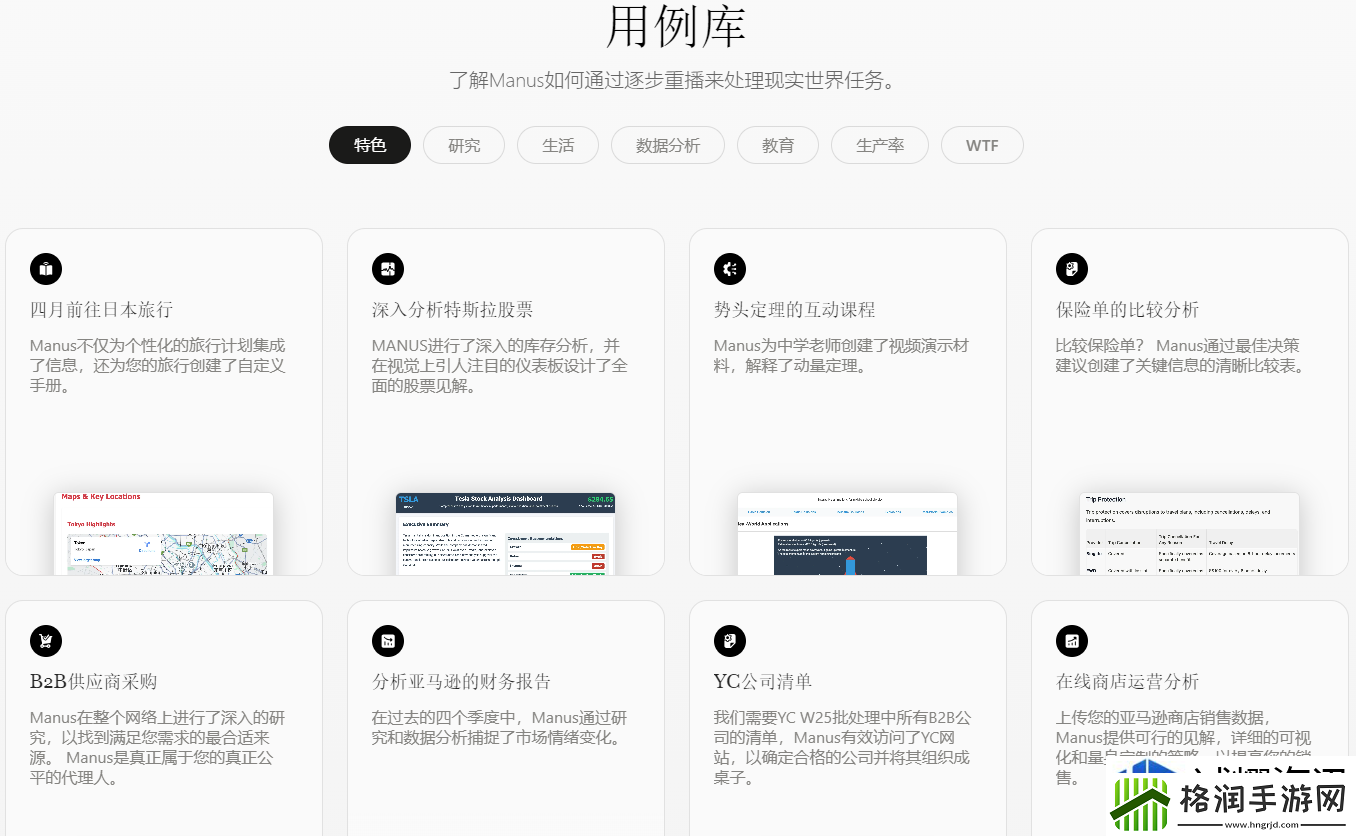Open the 在线商店运营分析 title
The image size is (1356, 836).
click(1127, 682)
